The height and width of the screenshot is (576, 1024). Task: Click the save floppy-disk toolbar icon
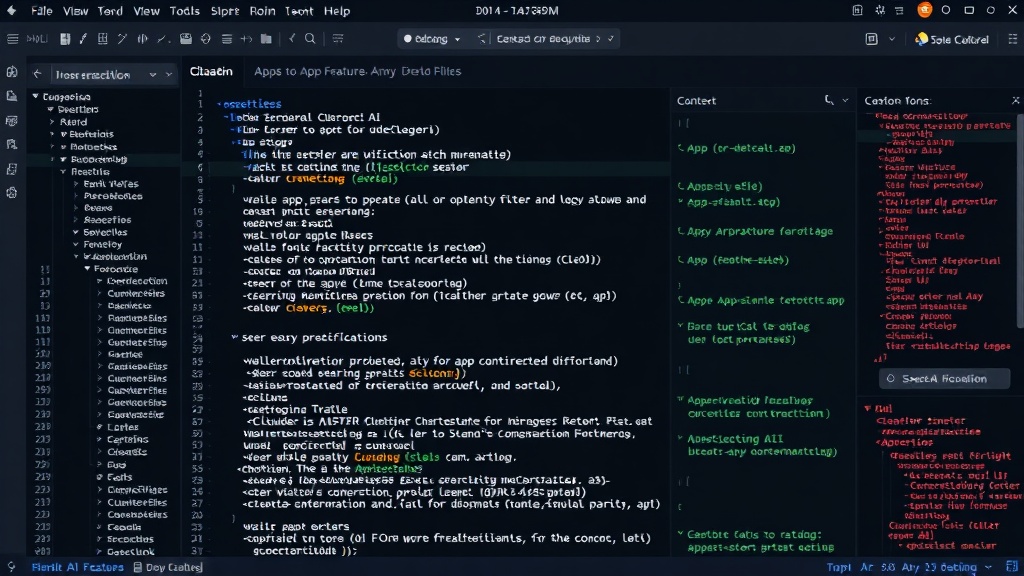[x=65, y=39]
